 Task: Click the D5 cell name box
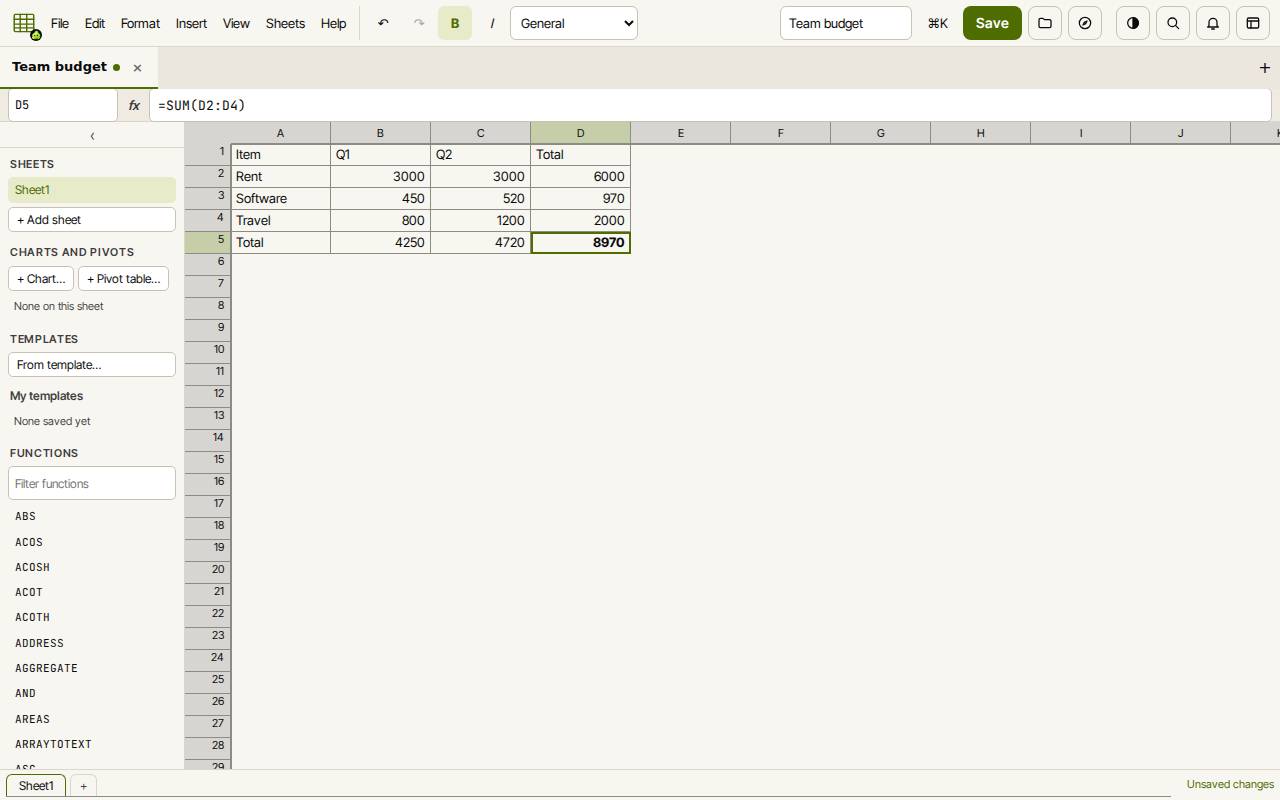[x=63, y=105]
